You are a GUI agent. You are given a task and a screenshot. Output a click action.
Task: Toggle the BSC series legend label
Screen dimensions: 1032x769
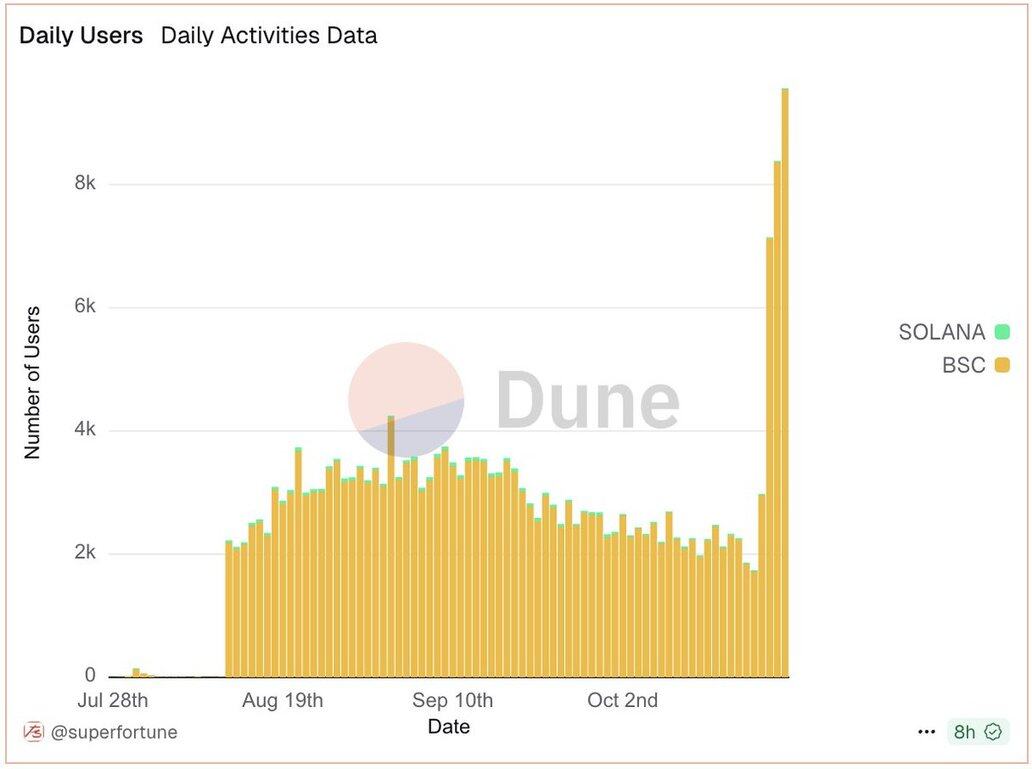[963, 365]
